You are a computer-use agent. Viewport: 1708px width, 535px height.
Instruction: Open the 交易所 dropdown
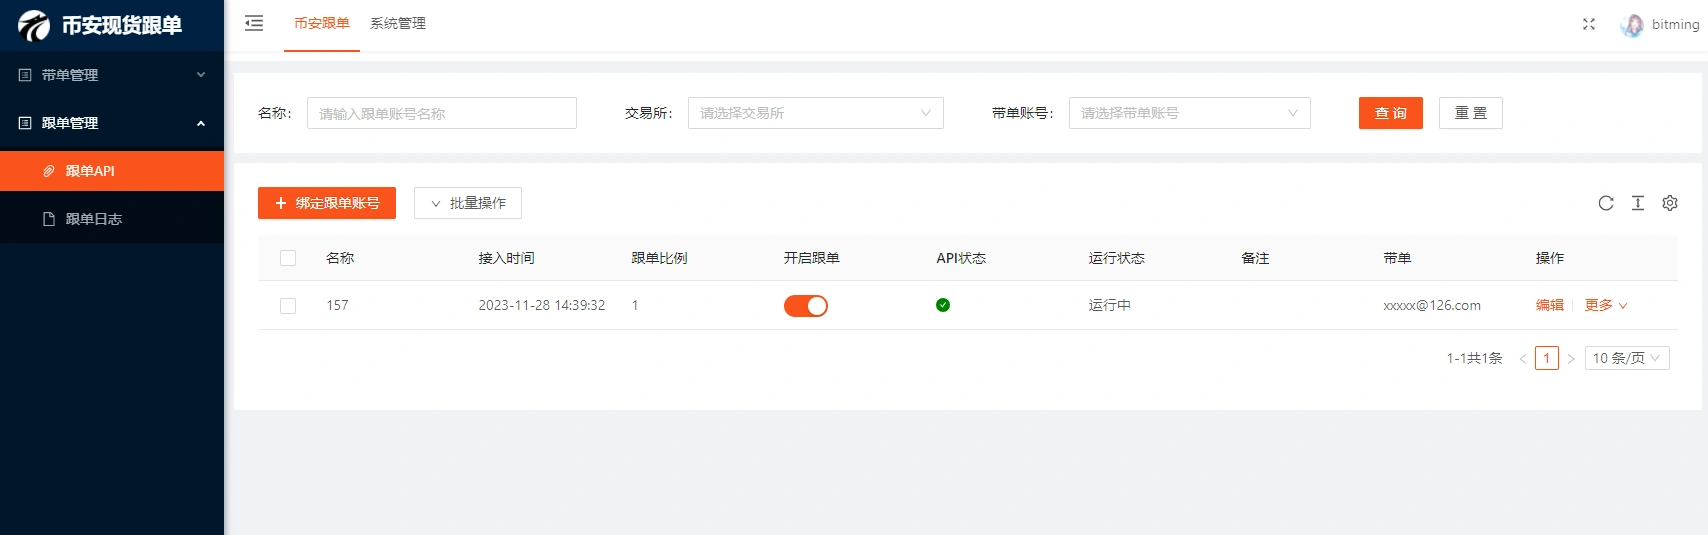point(815,113)
